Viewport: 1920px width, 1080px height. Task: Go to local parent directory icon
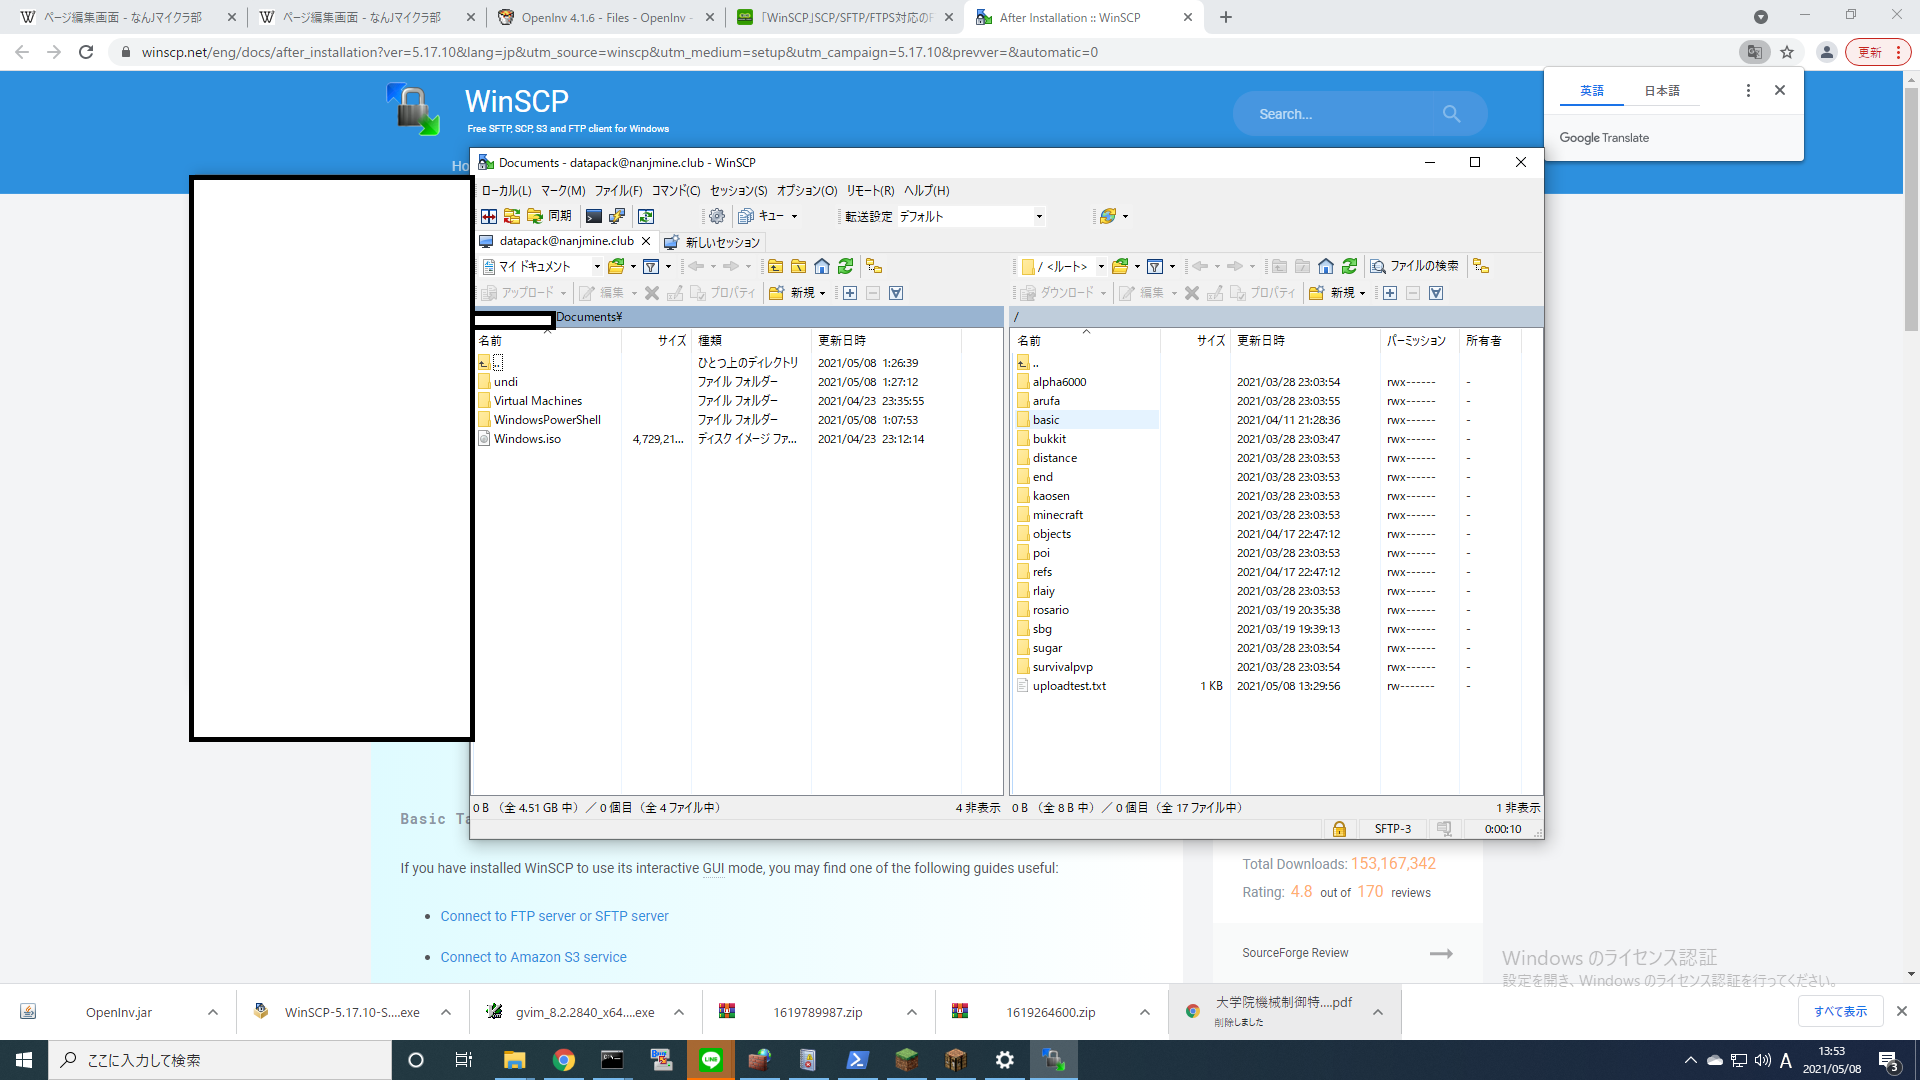point(775,266)
